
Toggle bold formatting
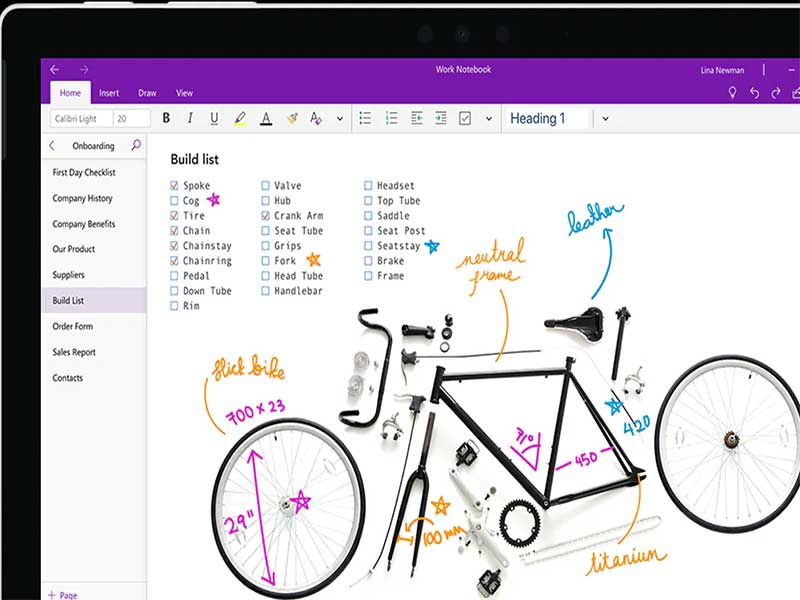pos(165,118)
